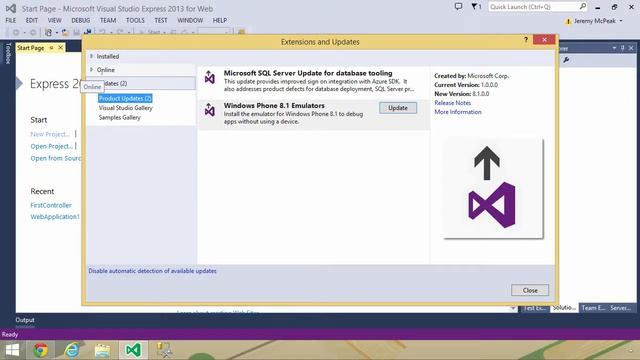Click the Windows Start button
Image resolution: width=640 pixels, height=360 pixels.
tap(12, 350)
